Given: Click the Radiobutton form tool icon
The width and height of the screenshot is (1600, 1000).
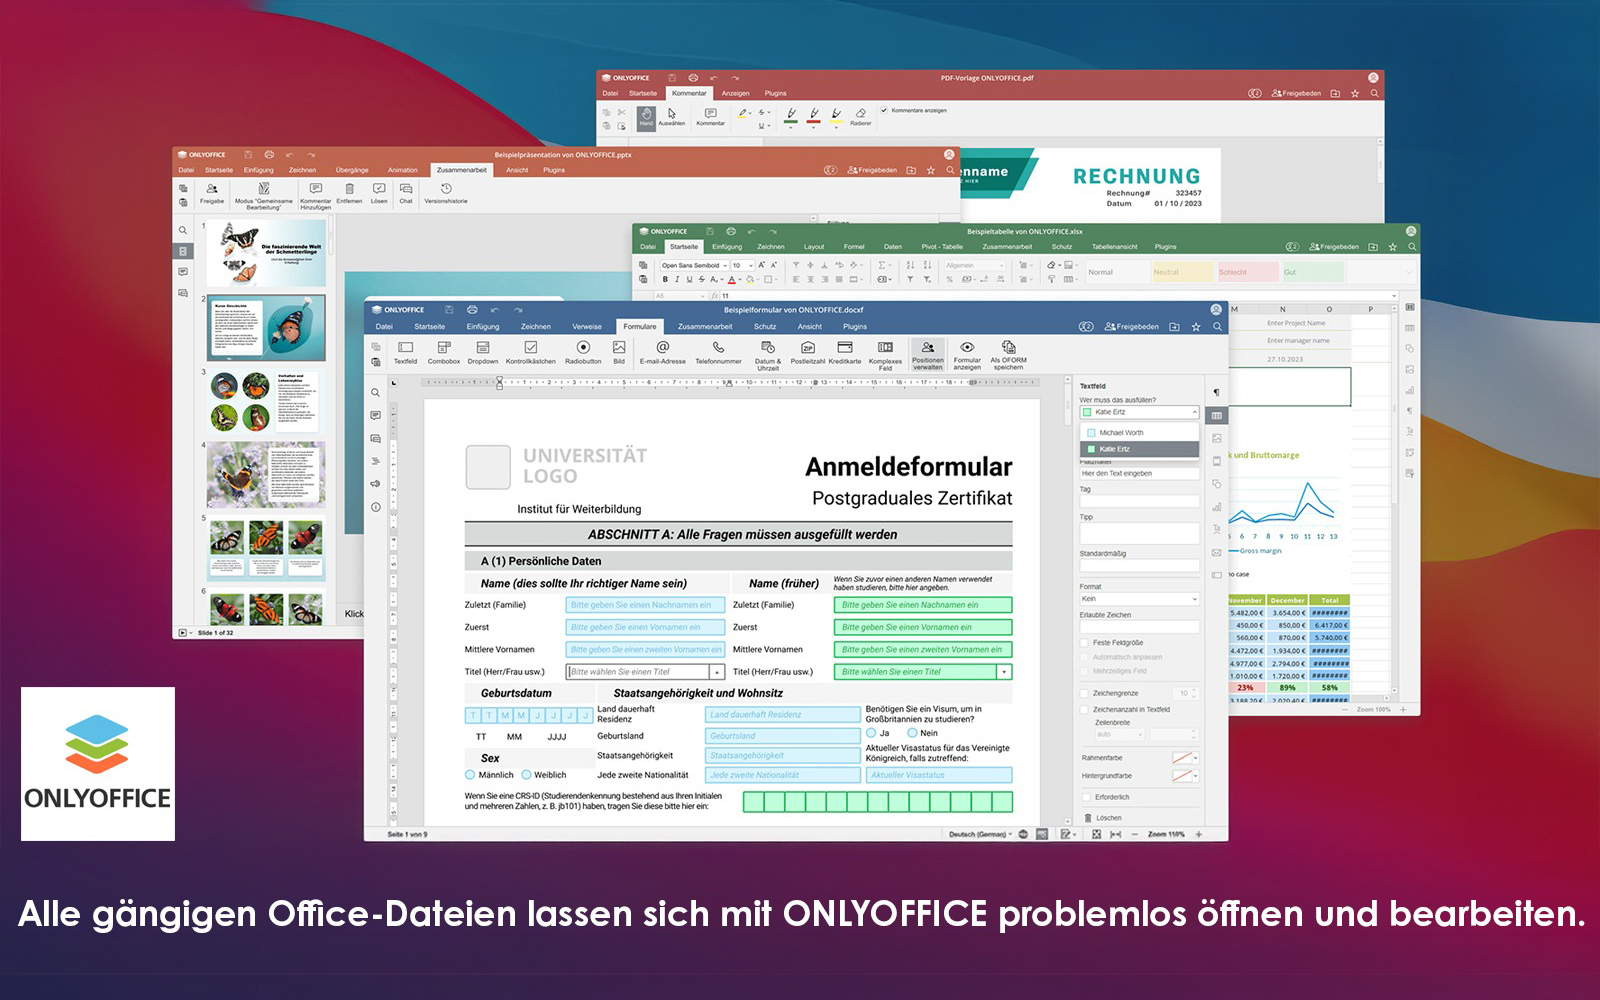Looking at the screenshot, I should (583, 348).
